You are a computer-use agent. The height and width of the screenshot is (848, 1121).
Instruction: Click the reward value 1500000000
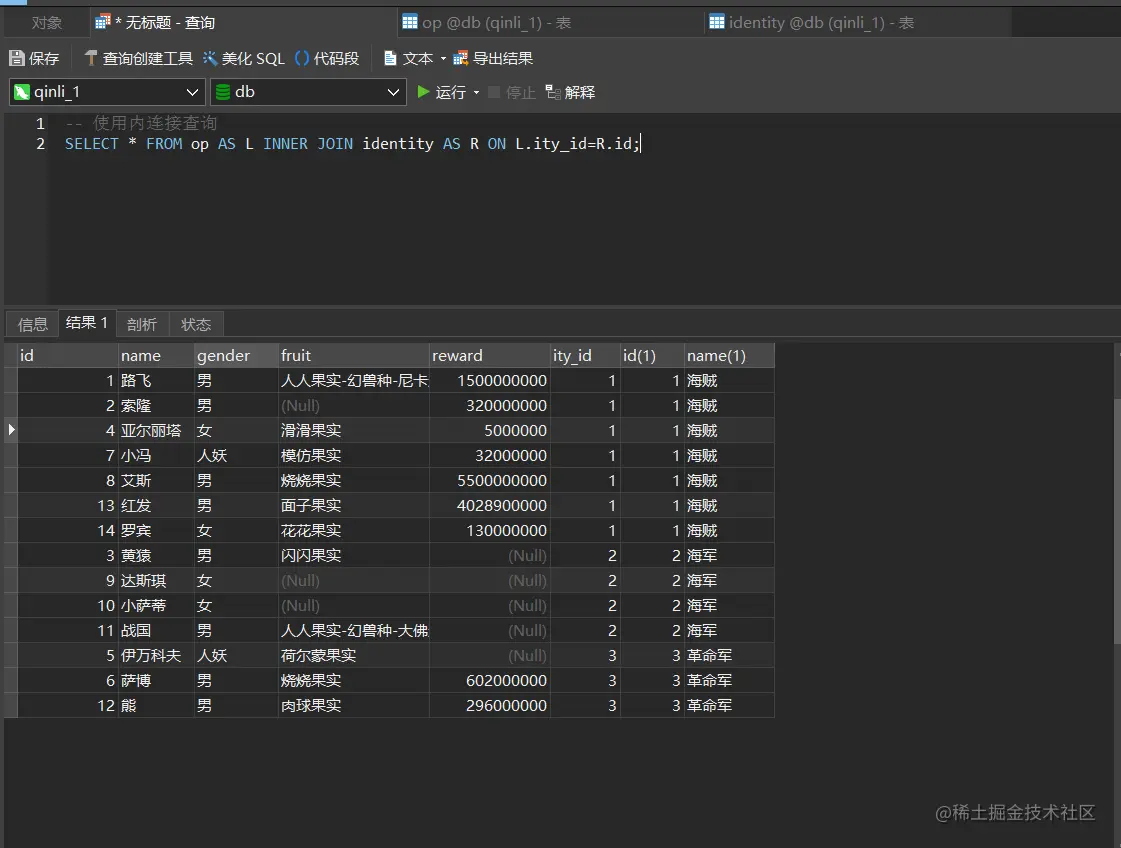point(490,380)
